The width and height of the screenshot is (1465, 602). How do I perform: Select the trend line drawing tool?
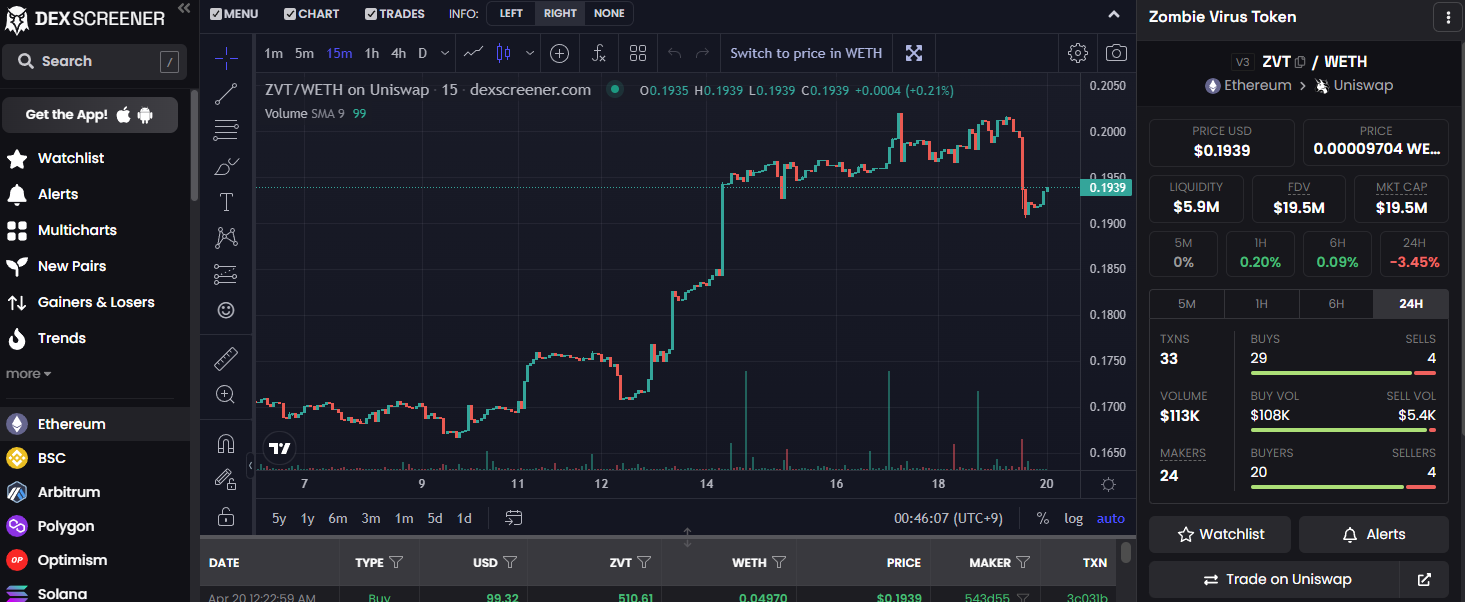pyautogui.click(x=226, y=94)
